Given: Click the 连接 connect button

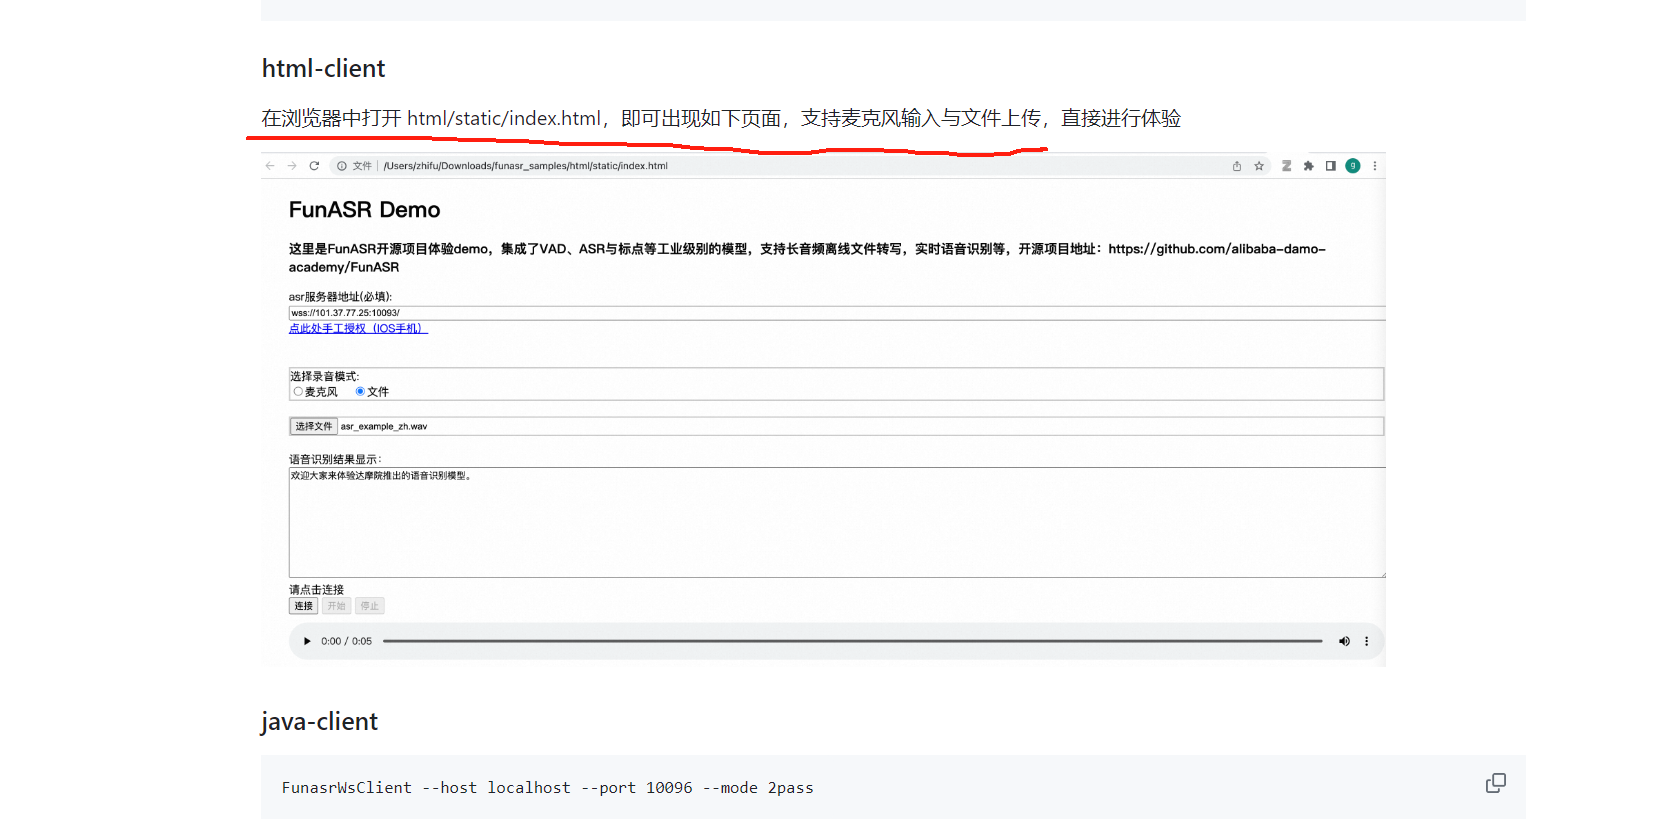Looking at the screenshot, I should click(x=304, y=606).
